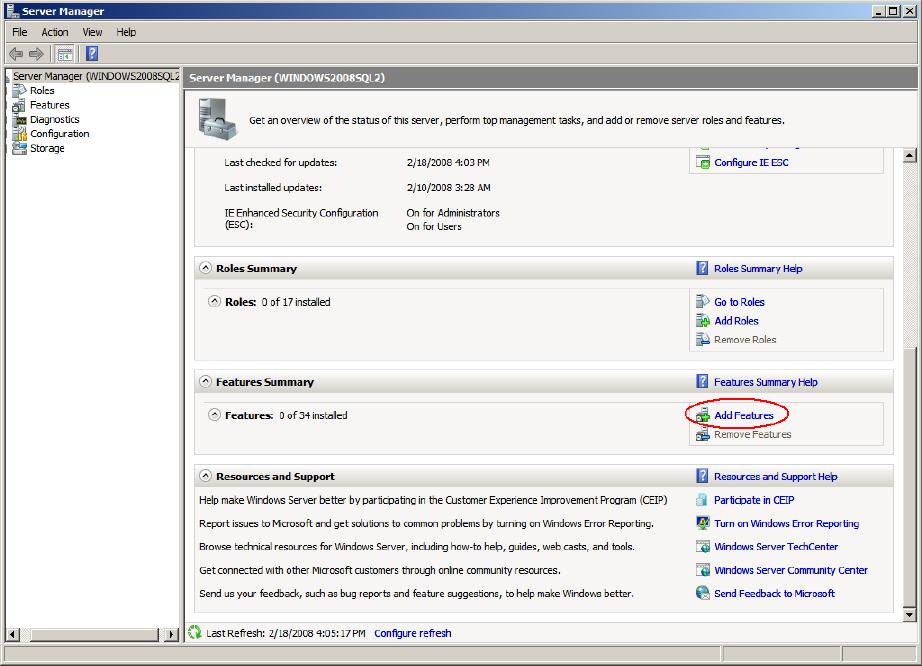Collapse the Features: 0 of 34 subsection

[x=215, y=415]
